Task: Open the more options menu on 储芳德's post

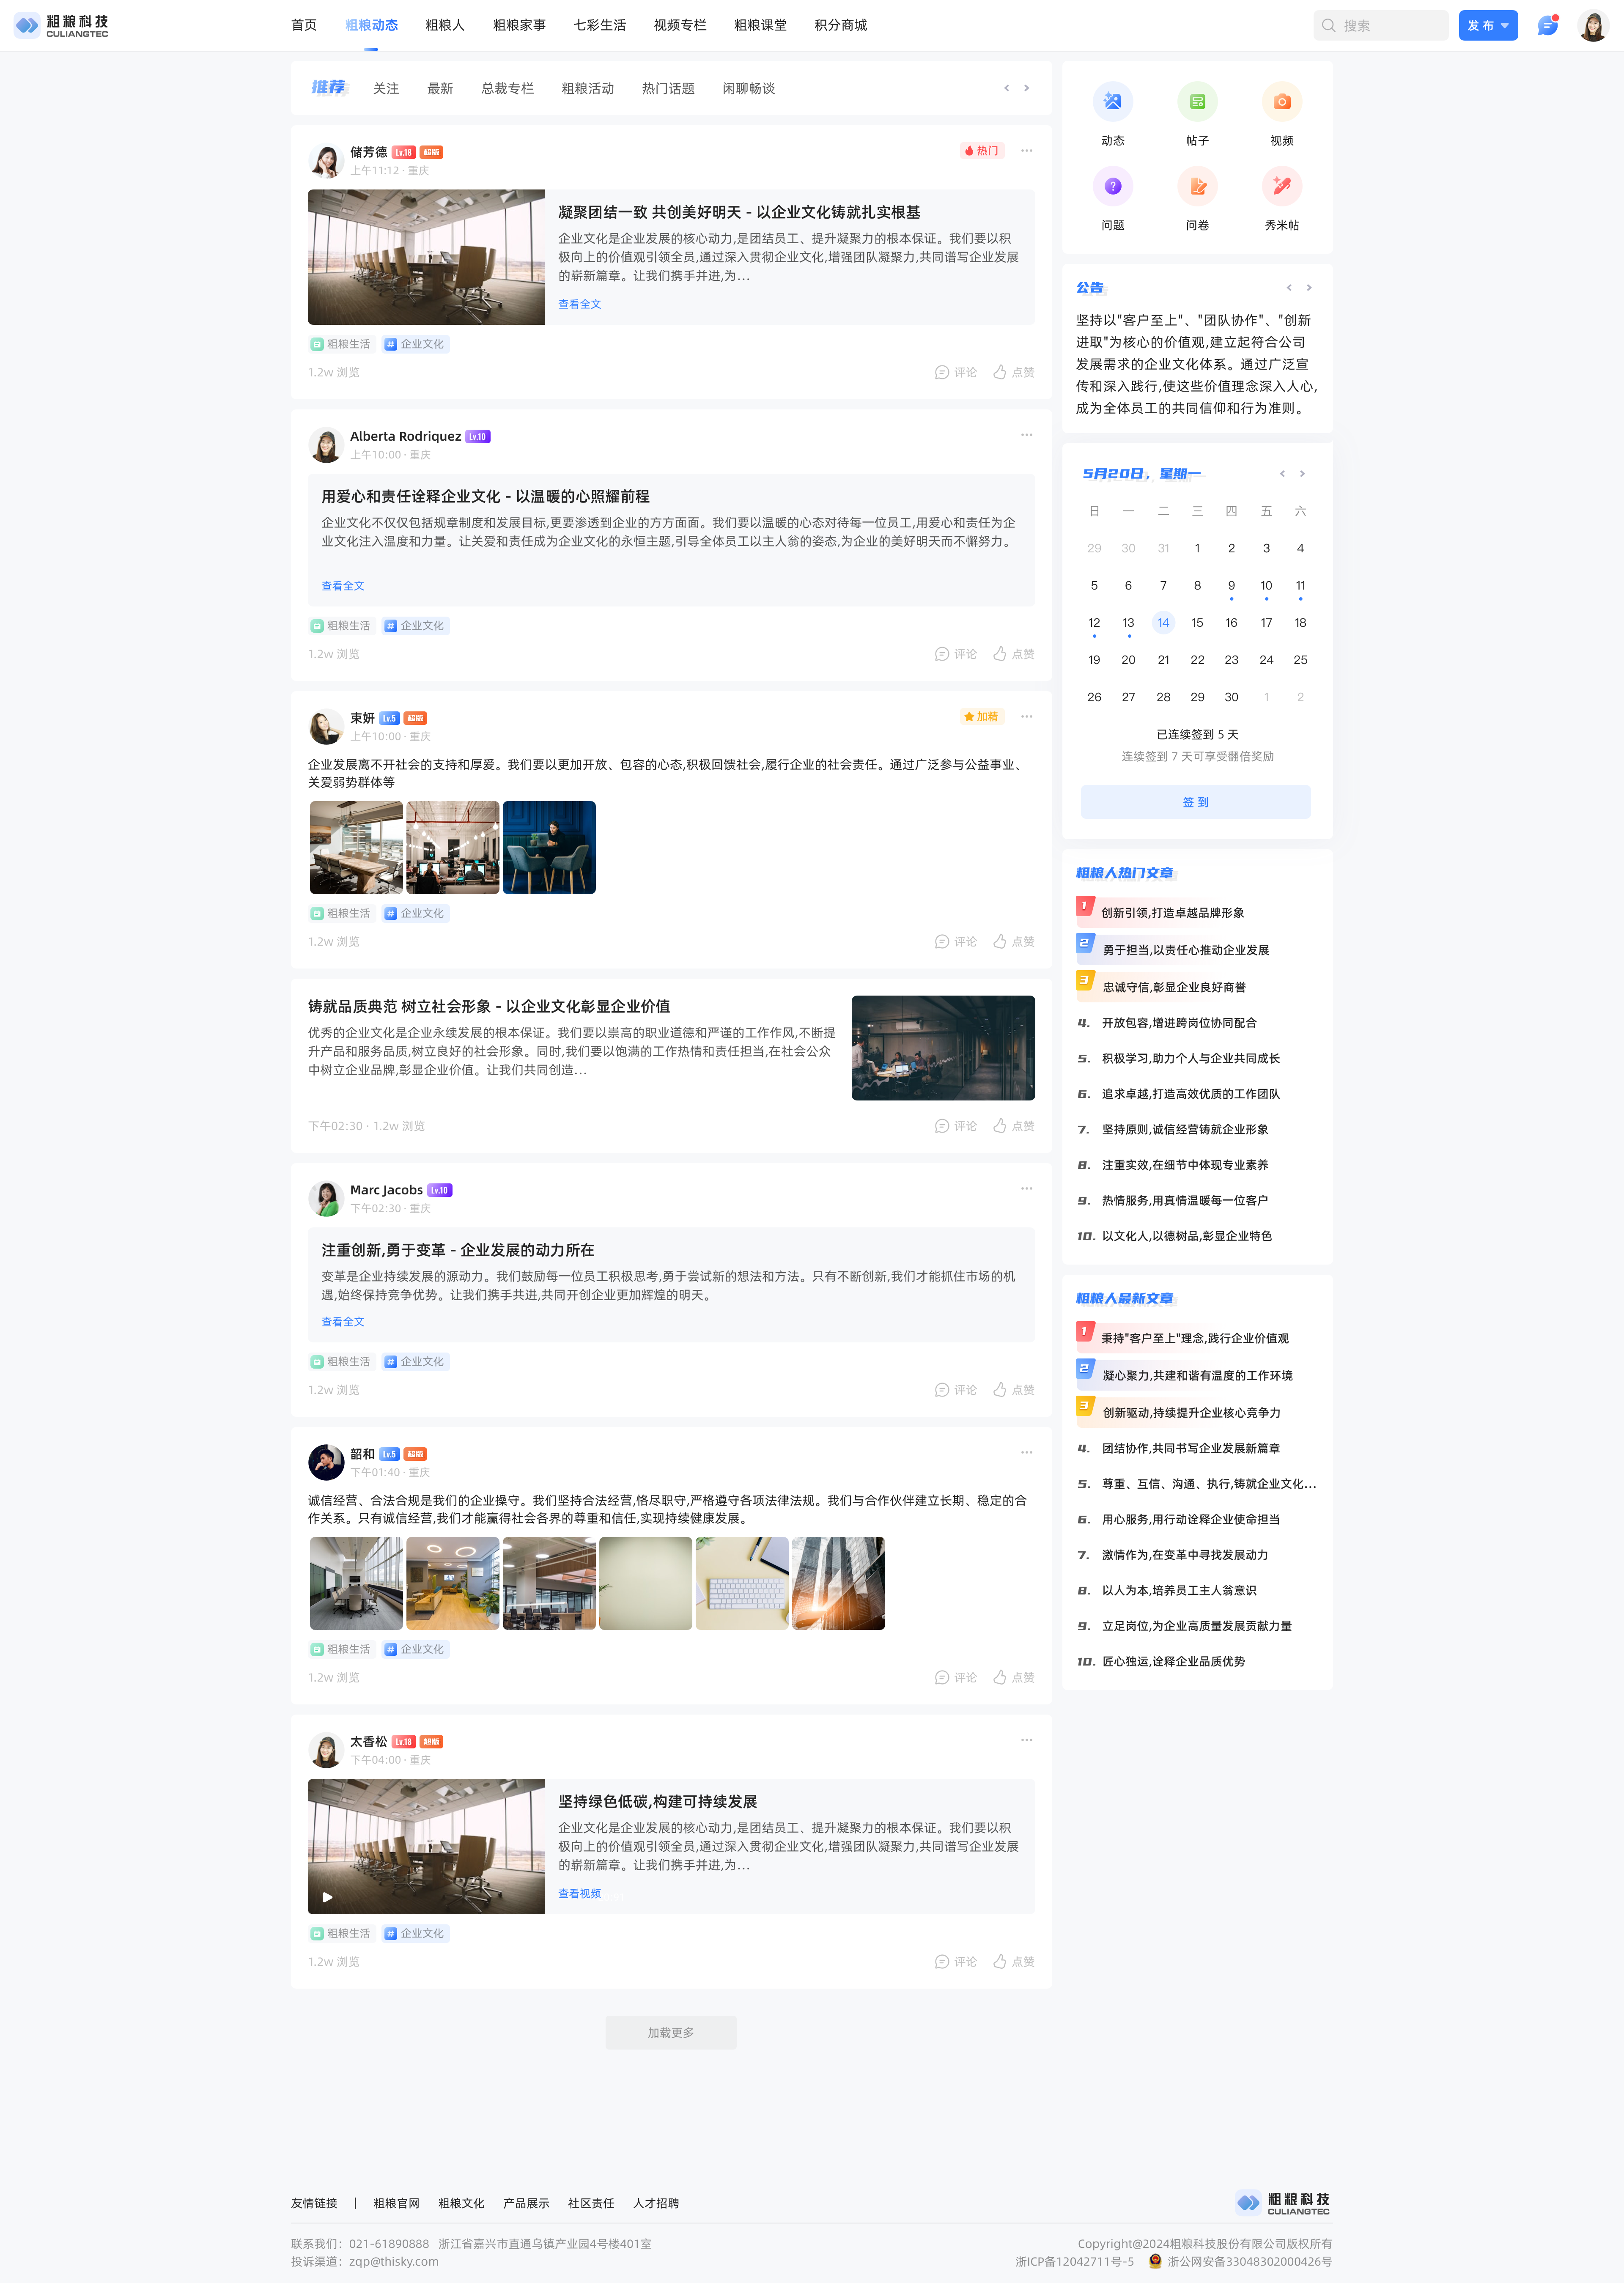Action: click(x=1026, y=151)
